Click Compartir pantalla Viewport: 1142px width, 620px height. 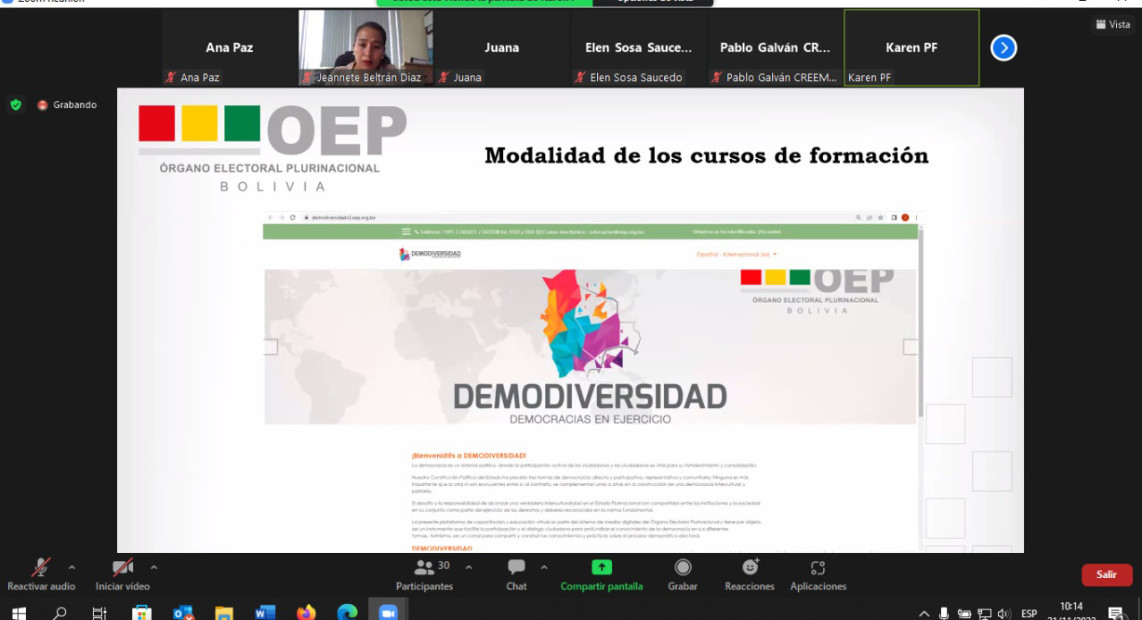601,575
